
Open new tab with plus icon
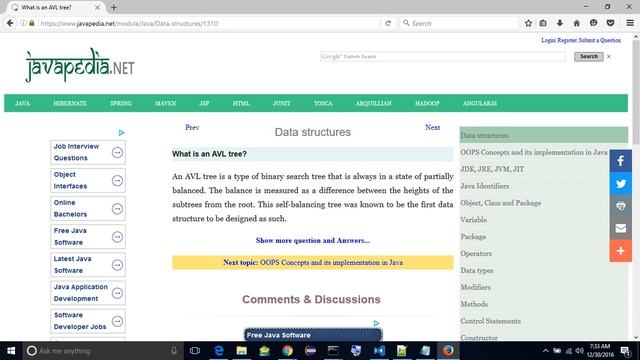pos(114,7)
